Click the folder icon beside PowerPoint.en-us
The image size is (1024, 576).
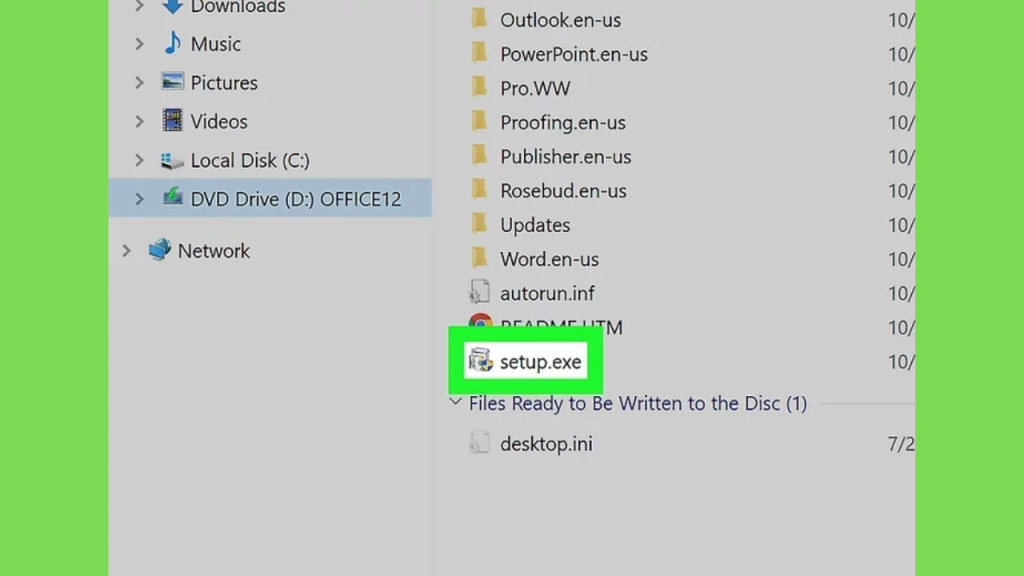click(x=479, y=52)
